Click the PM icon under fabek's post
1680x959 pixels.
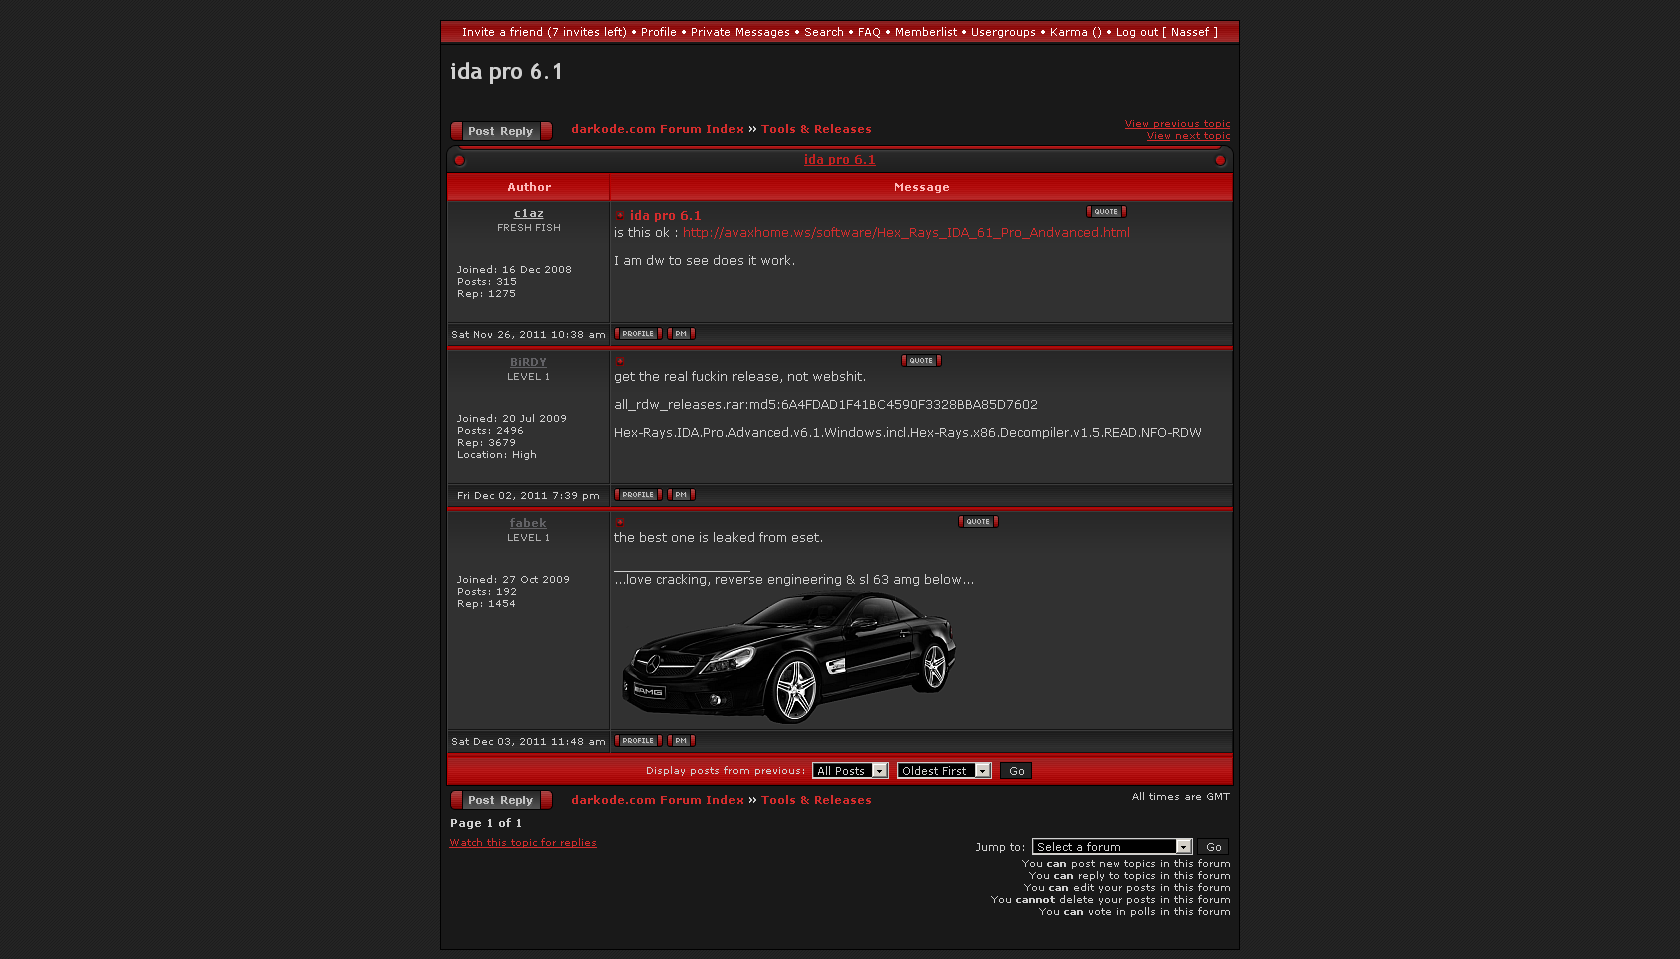click(x=681, y=741)
